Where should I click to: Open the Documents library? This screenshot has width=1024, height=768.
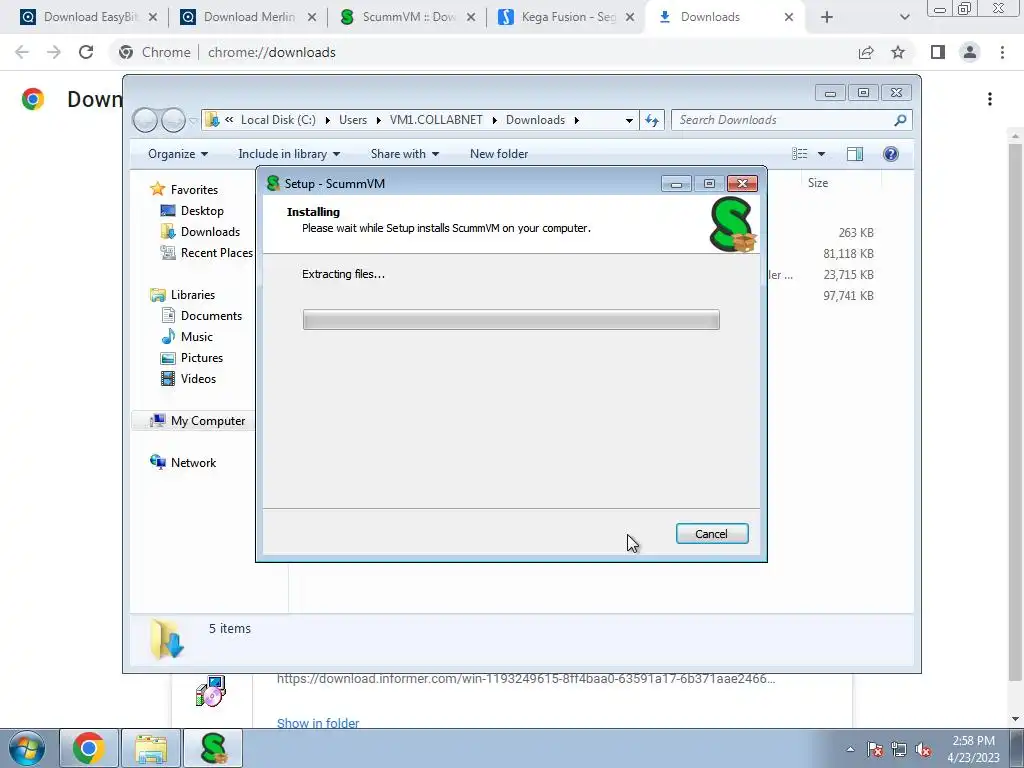[211, 315]
